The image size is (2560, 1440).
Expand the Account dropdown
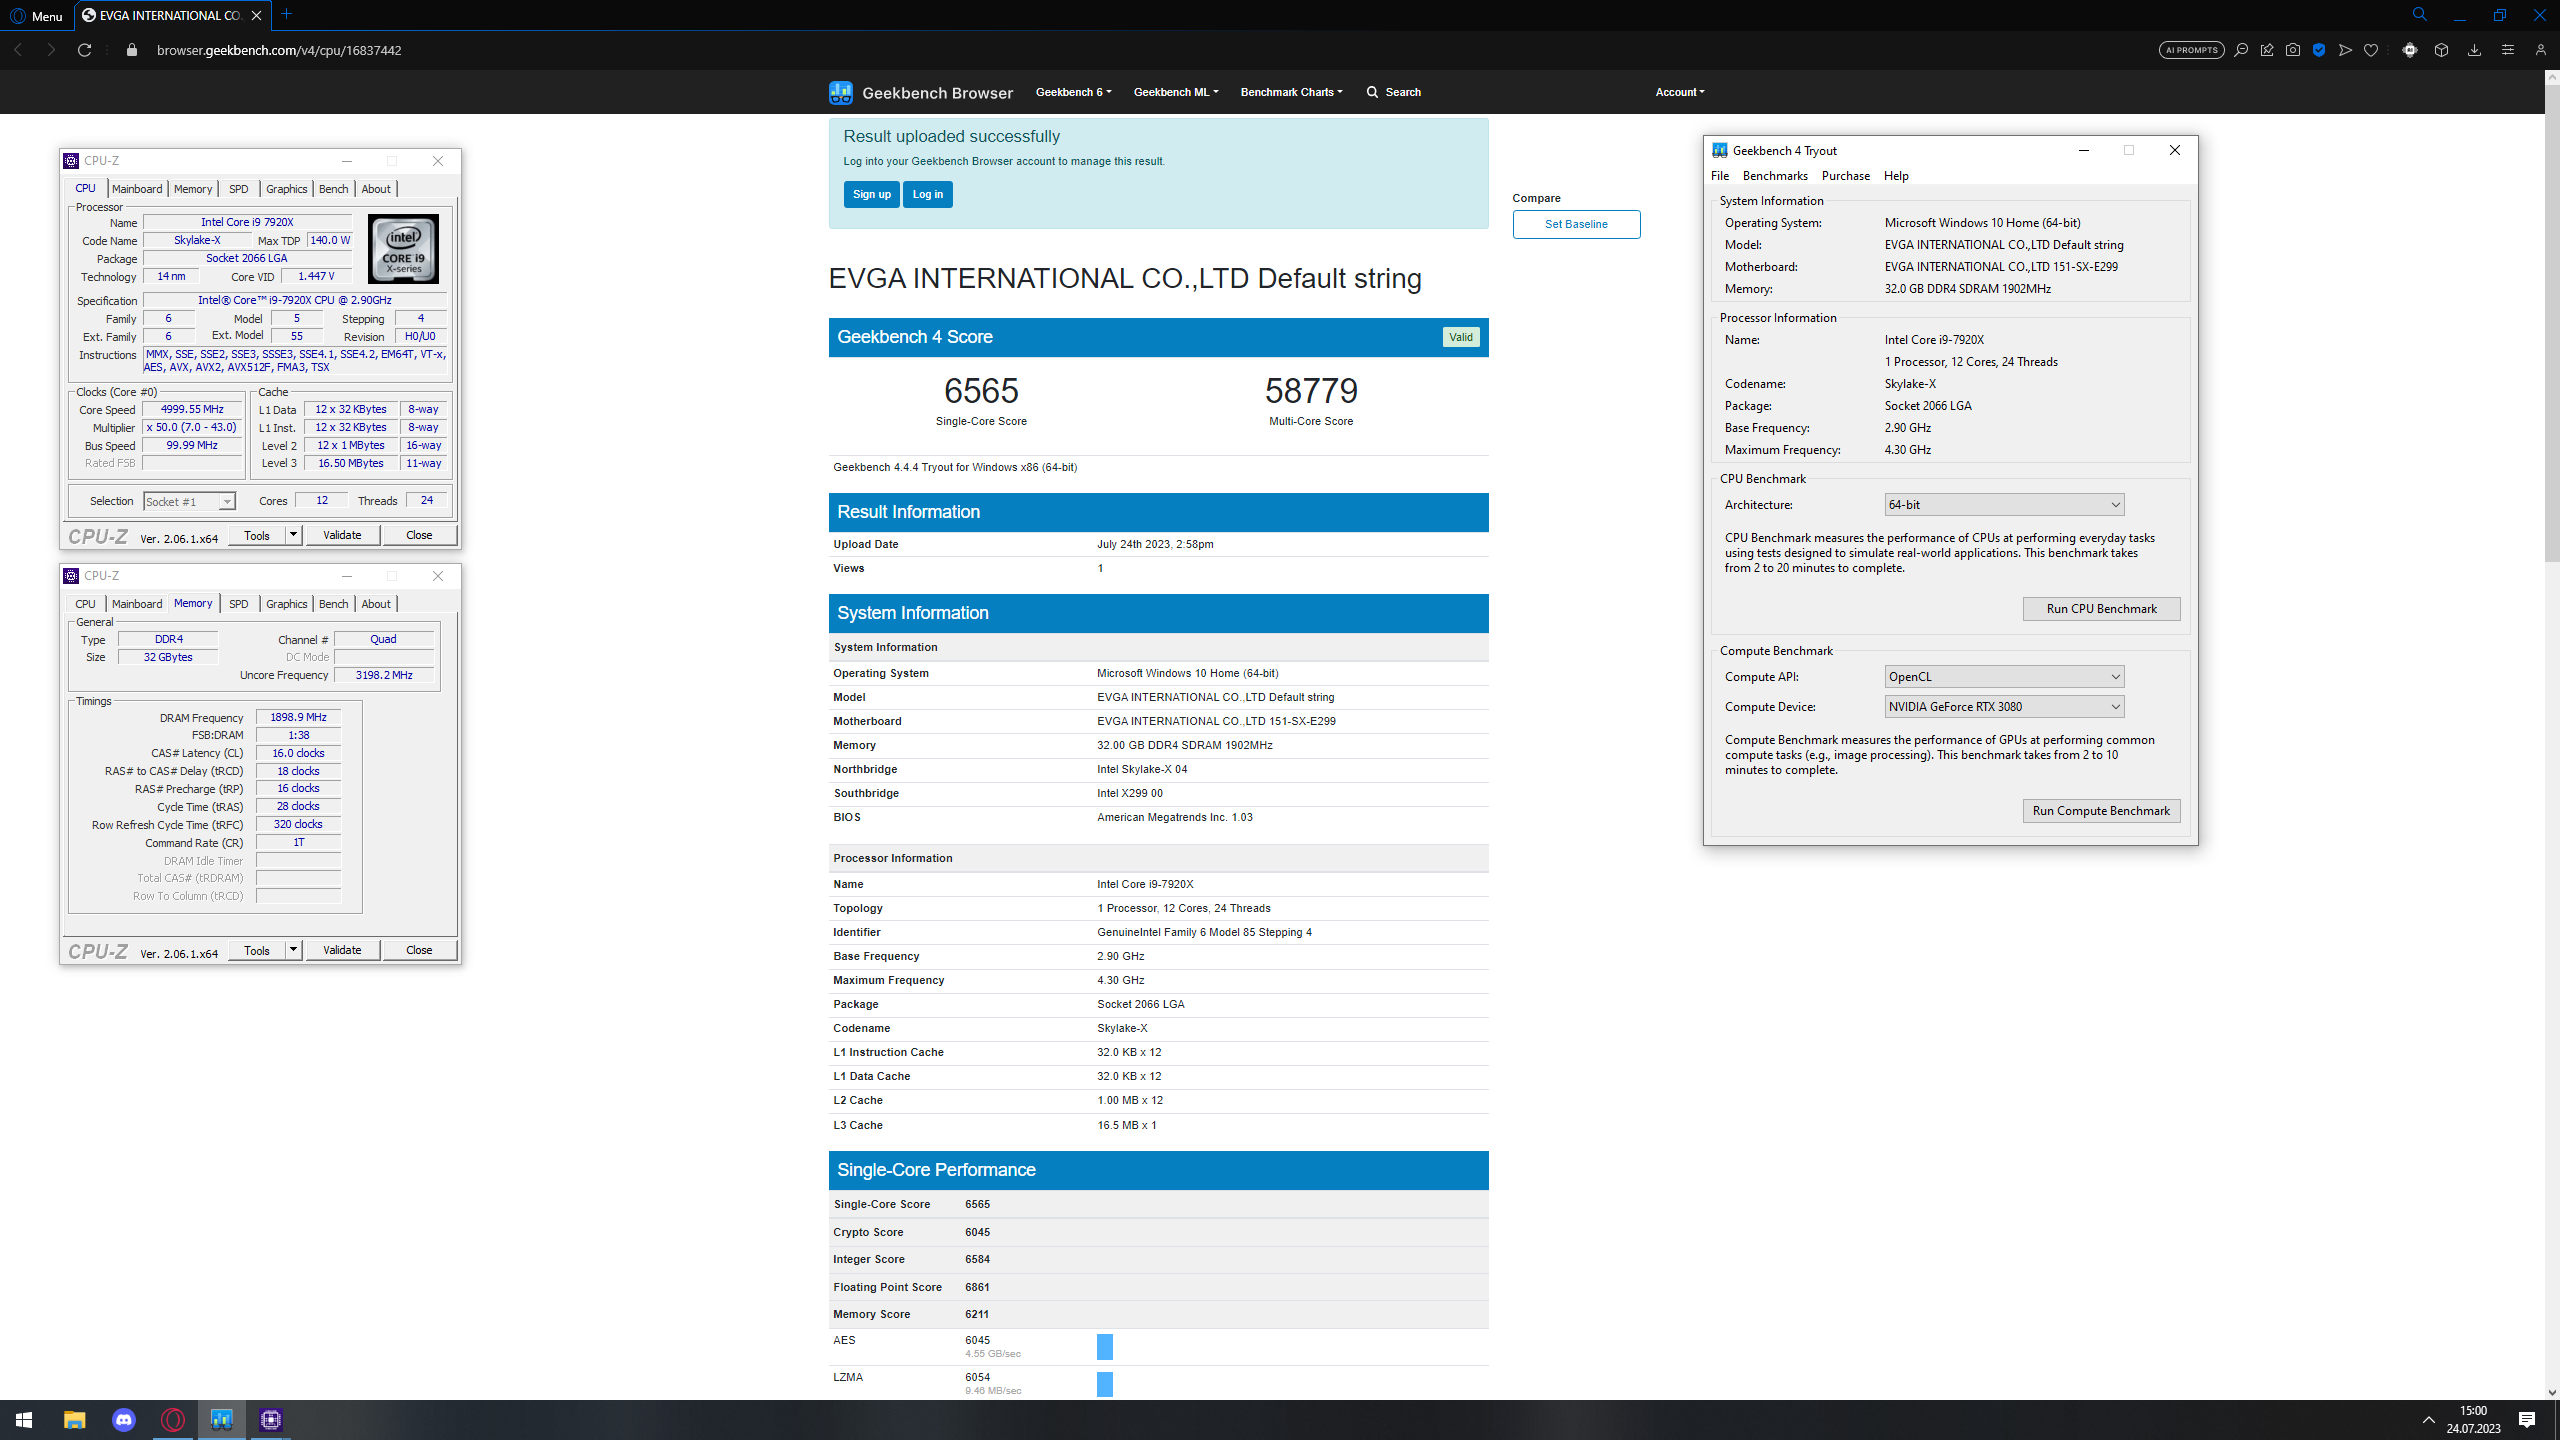pos(1680,92)
